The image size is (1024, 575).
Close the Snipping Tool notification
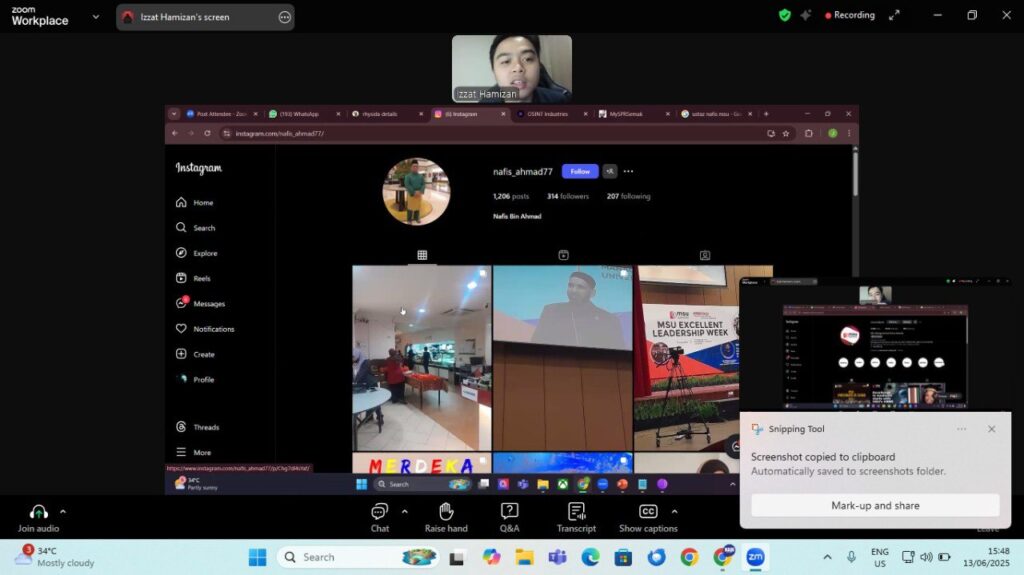991,429
